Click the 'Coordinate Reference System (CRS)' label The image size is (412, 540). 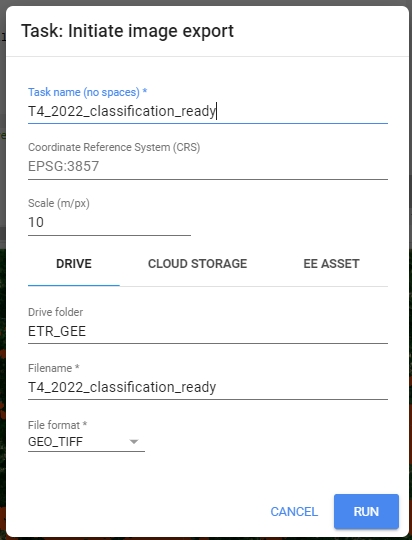pos(114,147)
